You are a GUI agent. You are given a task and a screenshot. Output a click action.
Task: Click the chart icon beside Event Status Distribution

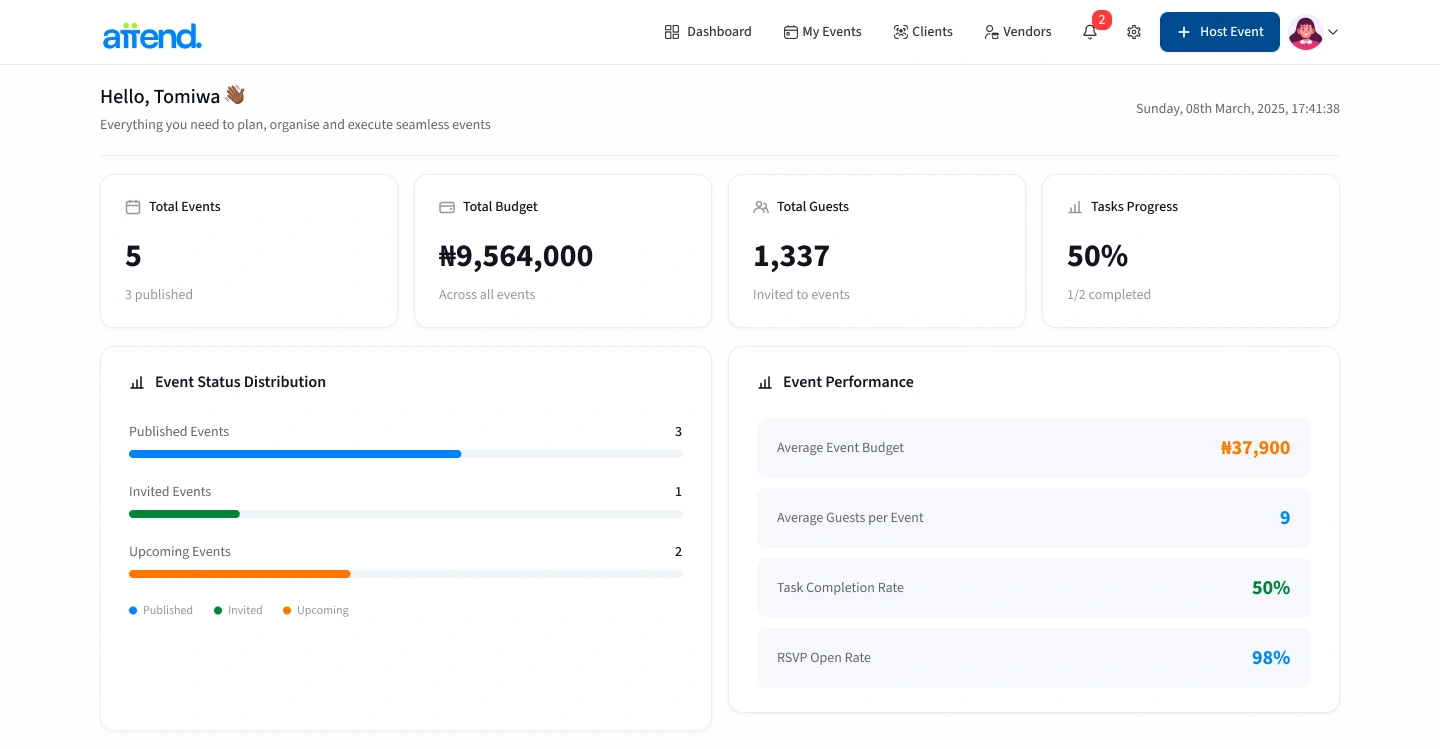click(x=137, y=382)
